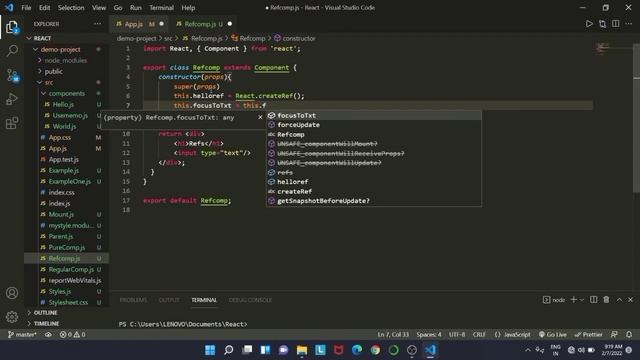Open the Terminal menu
640x360 pixels.
click(161, 8)
